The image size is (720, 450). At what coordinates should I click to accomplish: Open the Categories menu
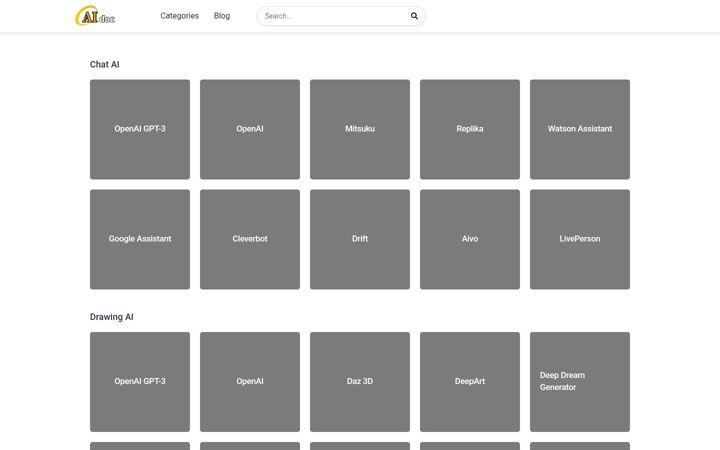pos(180,16)
